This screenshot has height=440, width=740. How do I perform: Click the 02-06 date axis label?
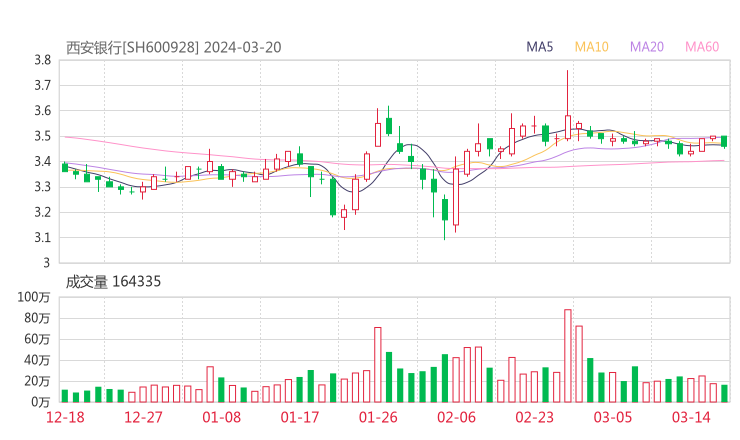click(456, 417)
